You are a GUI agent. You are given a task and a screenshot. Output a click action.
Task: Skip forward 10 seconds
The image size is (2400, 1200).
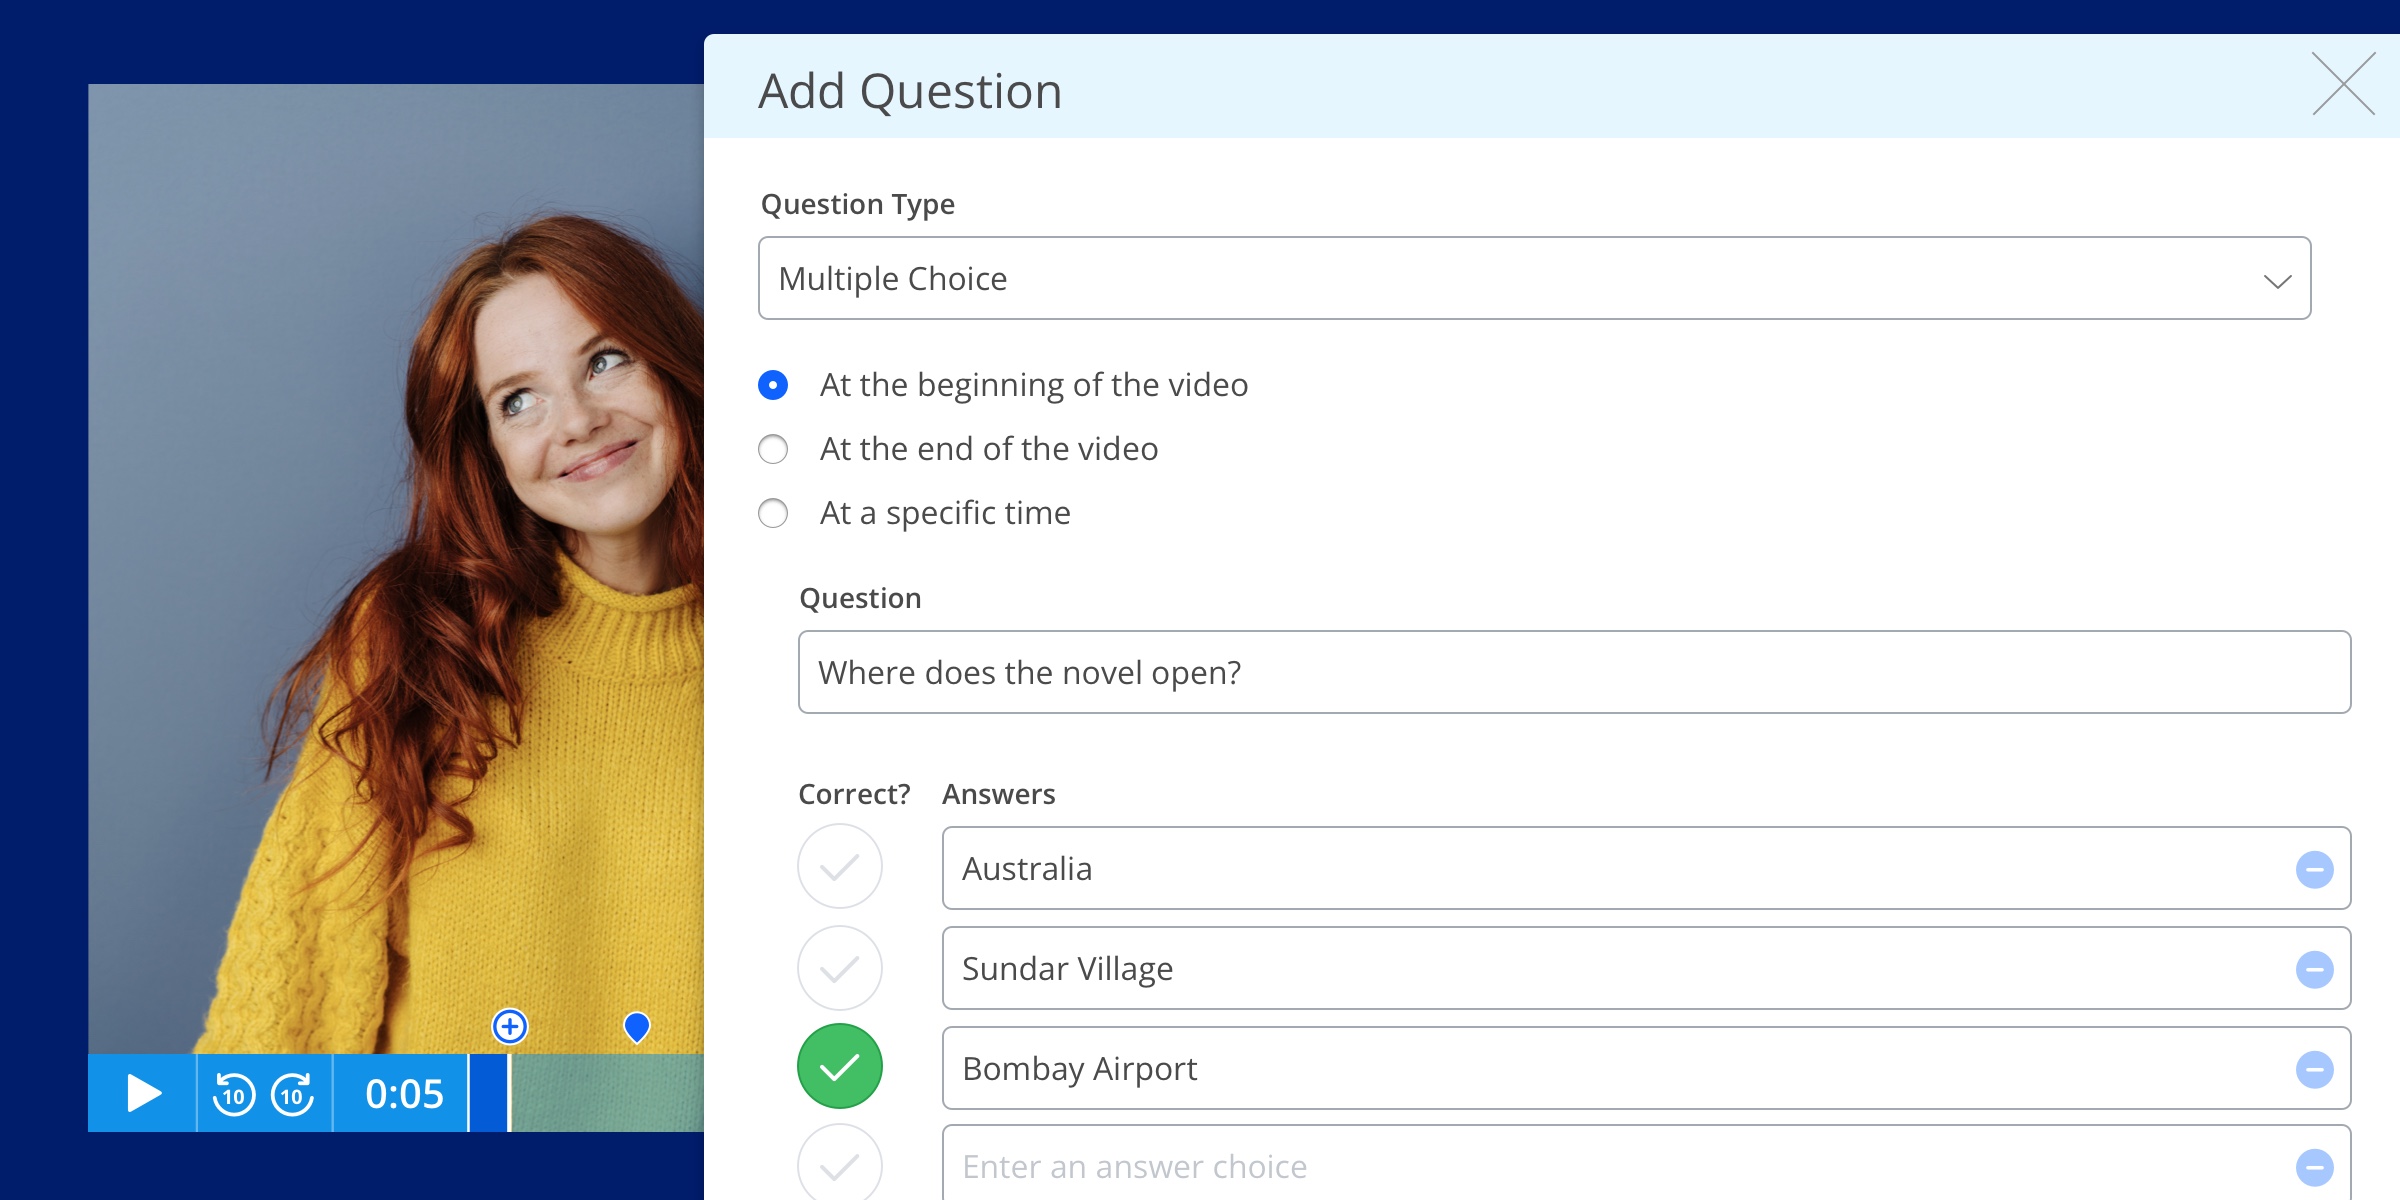tap(293, 1094)
